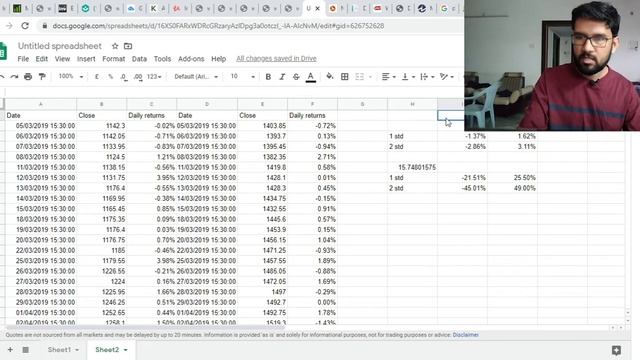Image resolution: width=640 pixels, height=360 pixels.
Task: Switch to Sheet1 tab
Action: (59, 350)
